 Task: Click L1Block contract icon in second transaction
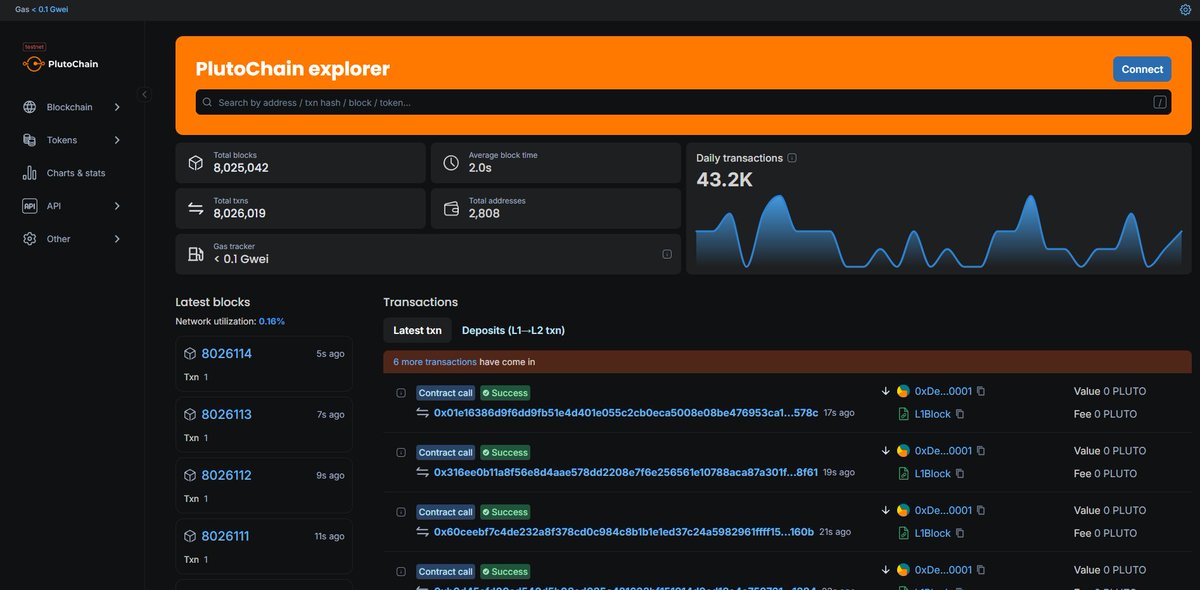pos(904,473)
